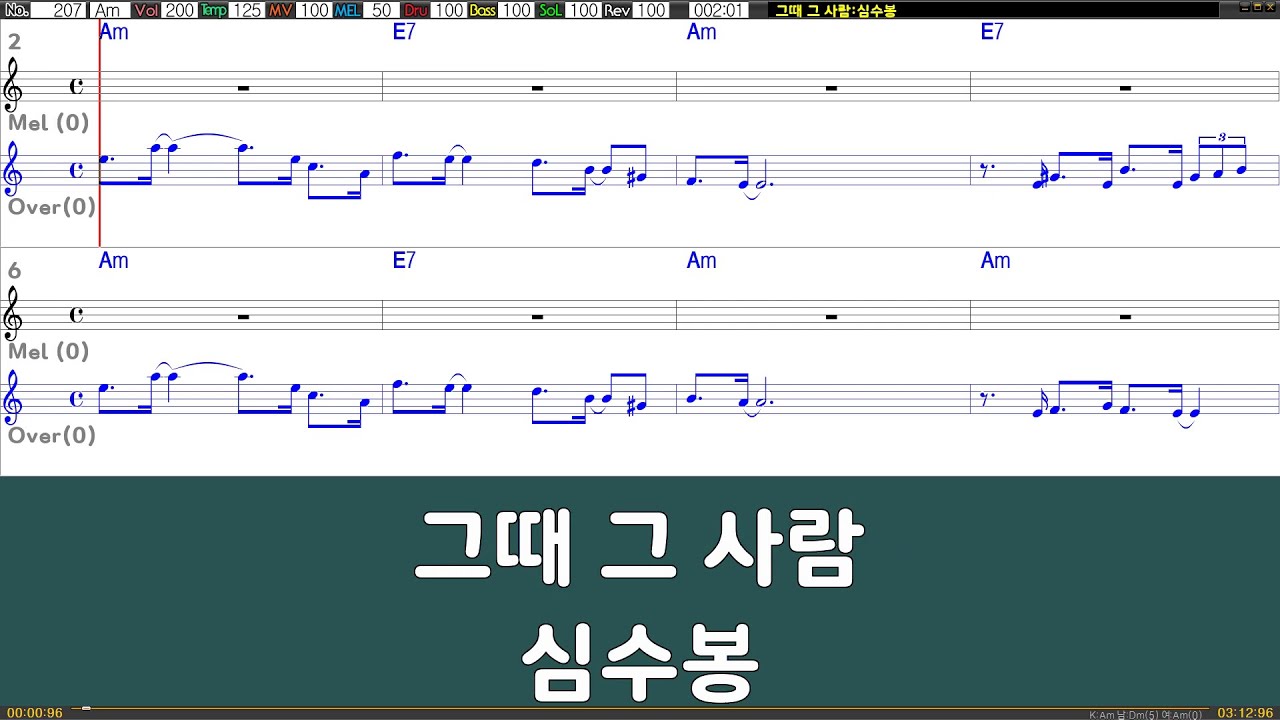Click the orange MV label icon
The image size is (1280, 720).
[280, 10]
